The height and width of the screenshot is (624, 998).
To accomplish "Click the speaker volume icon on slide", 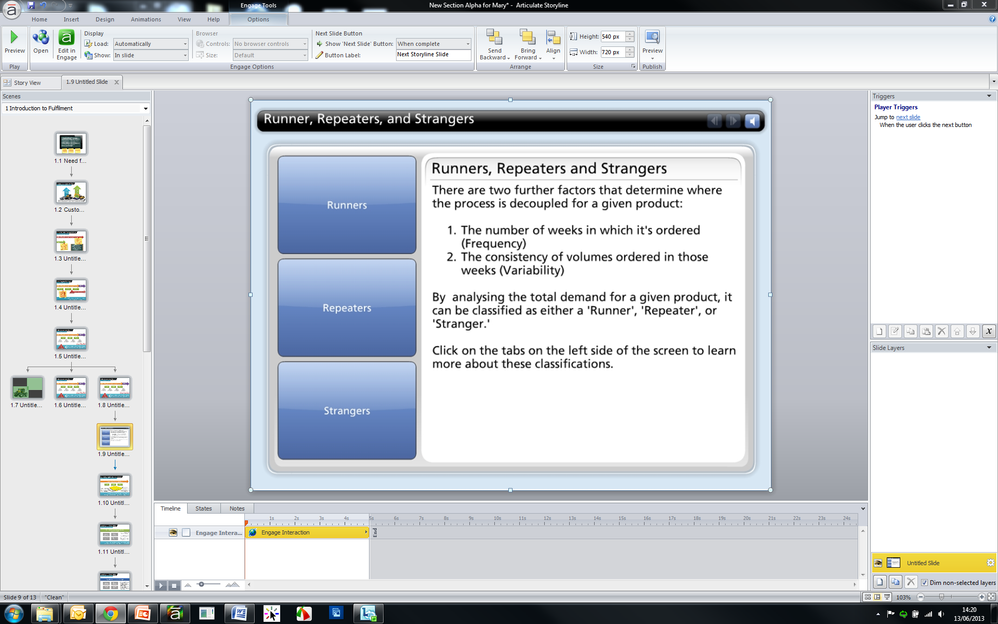I will (x=753, y=121).
